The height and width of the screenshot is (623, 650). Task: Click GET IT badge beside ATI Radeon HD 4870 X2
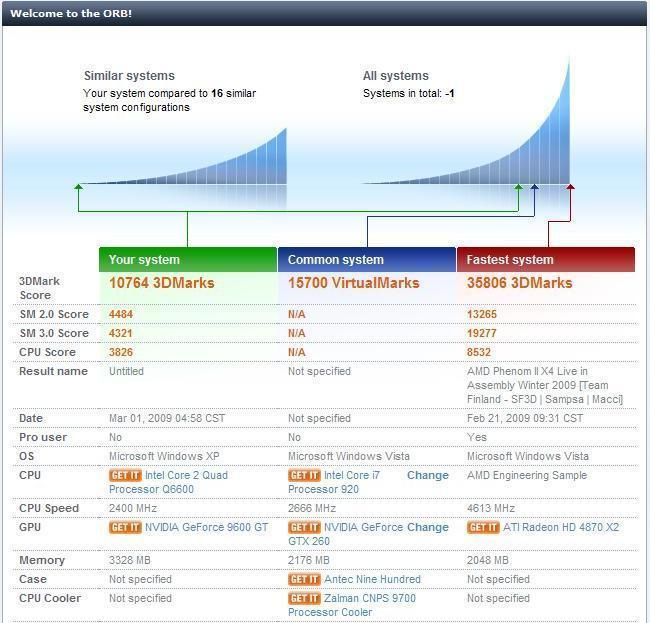pos(483,527)
